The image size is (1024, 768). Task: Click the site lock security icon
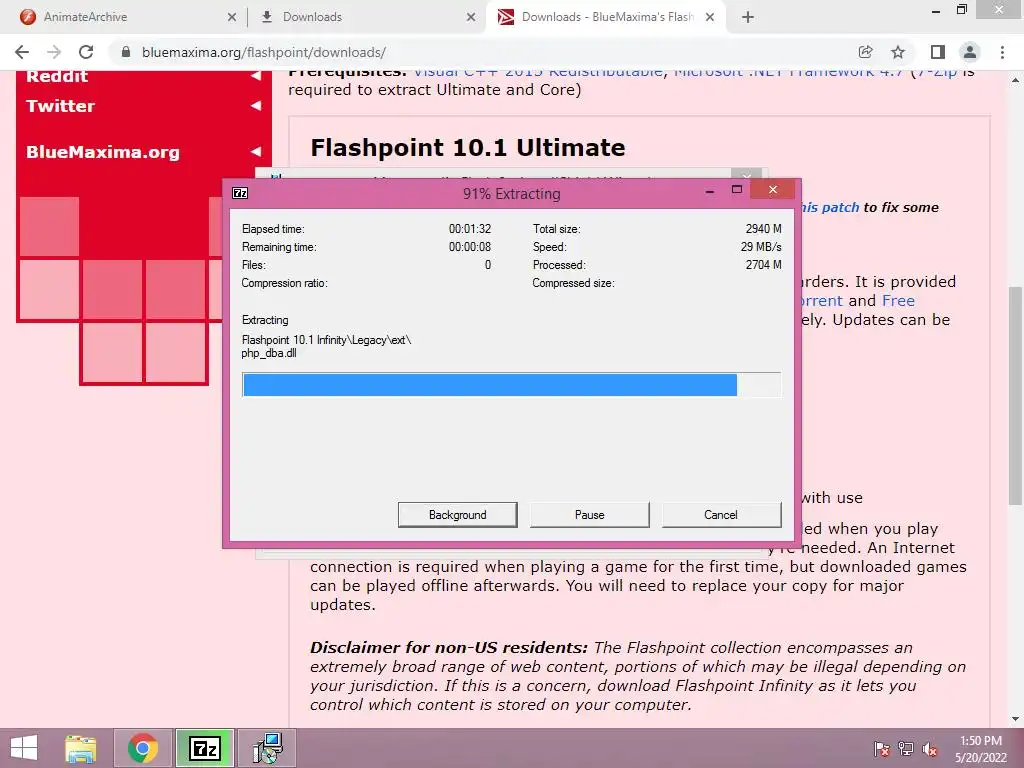(x=126, y=52)
